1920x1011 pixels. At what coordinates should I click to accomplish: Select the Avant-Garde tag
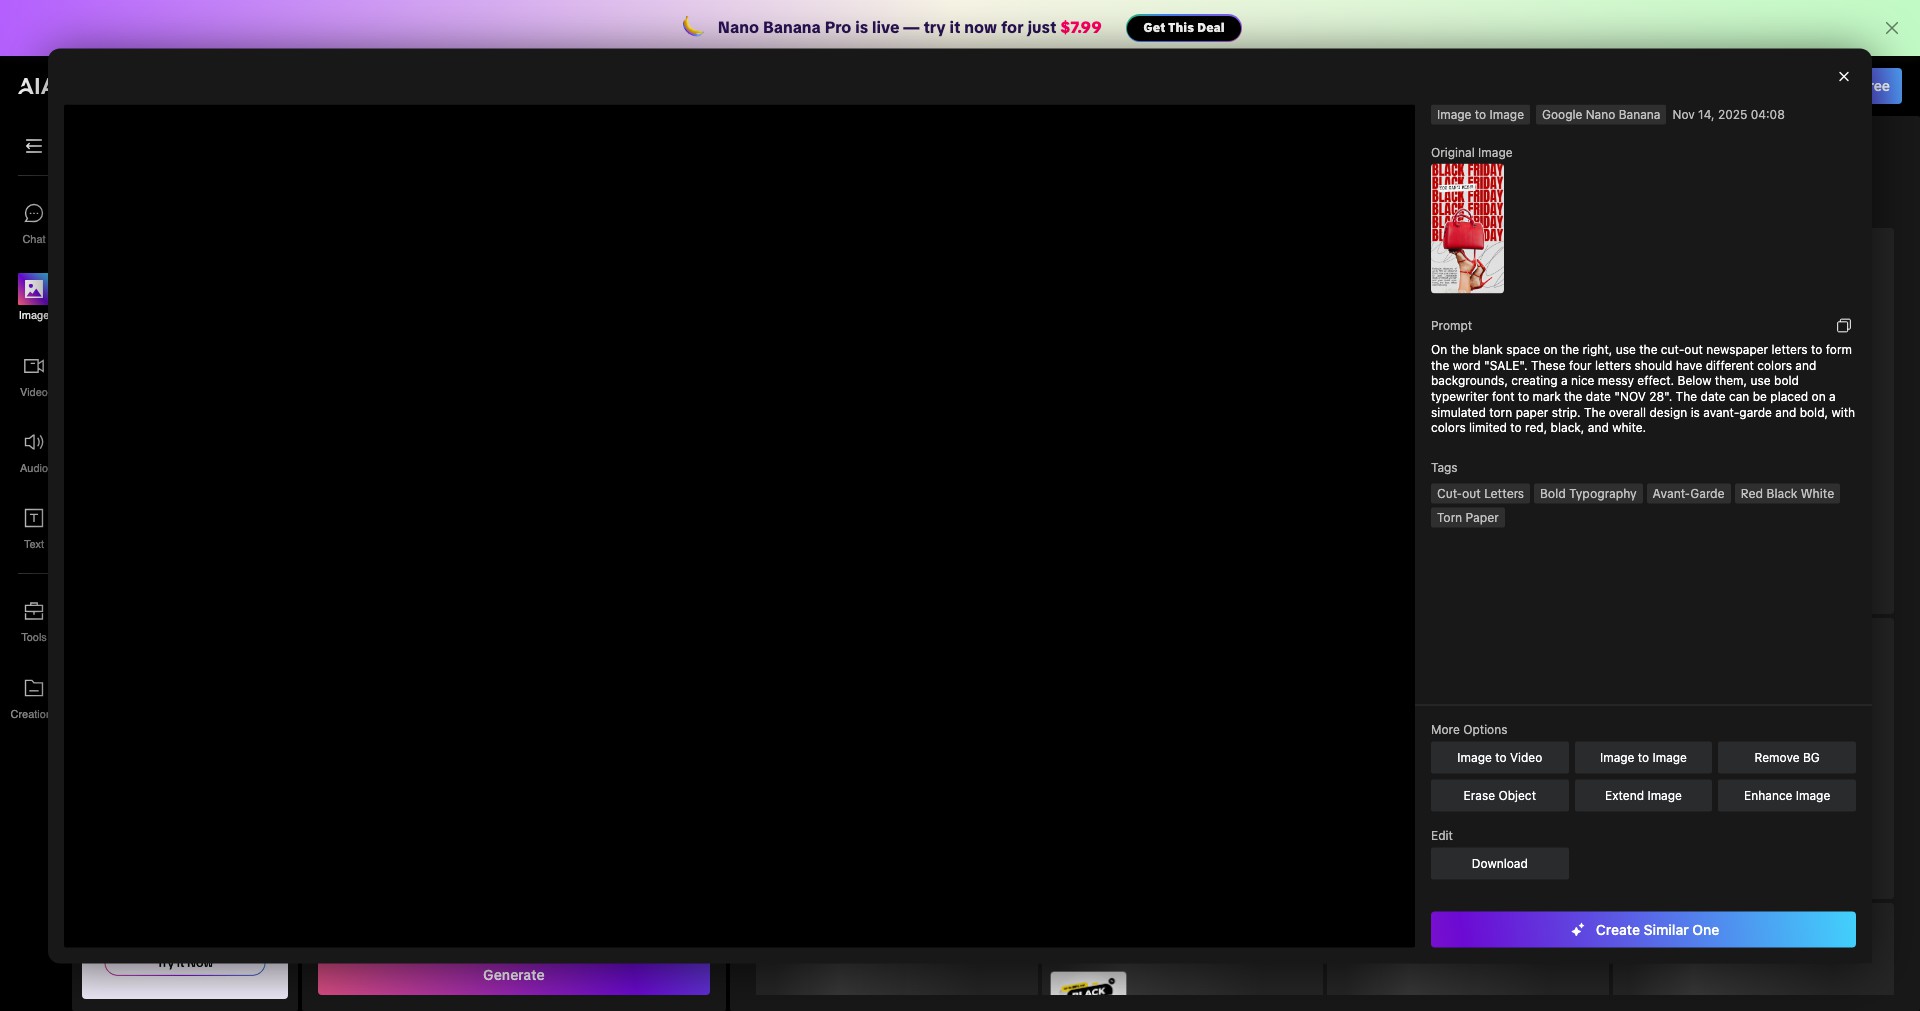click(1688, 494)
